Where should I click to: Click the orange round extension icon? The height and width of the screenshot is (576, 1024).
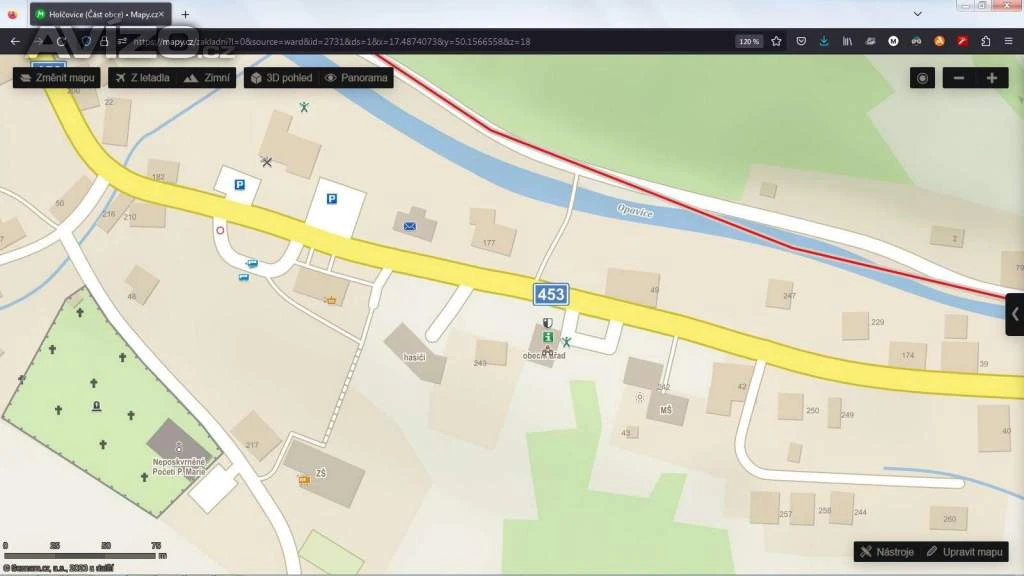[x=939, y=41]
